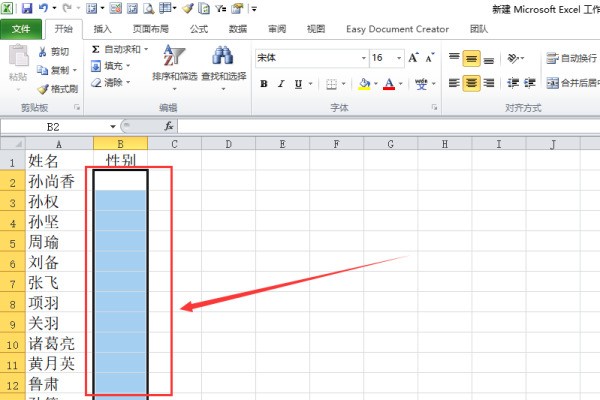
Task: Open the 公式 ribbon tab
Action: [x=197, y=29]
